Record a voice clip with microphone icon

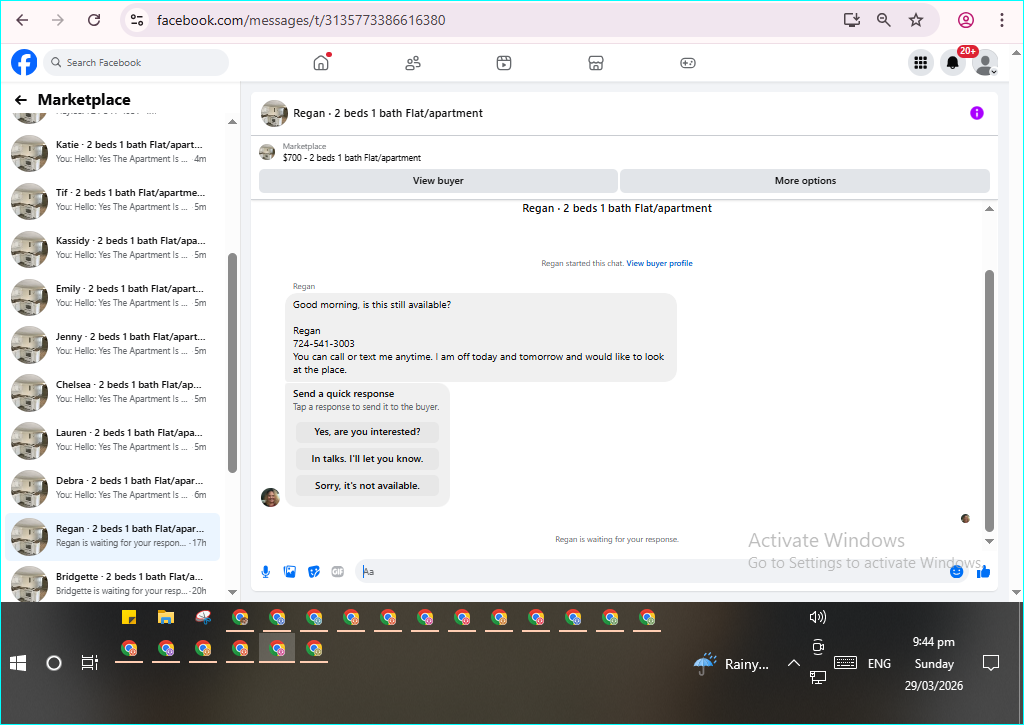266,572
